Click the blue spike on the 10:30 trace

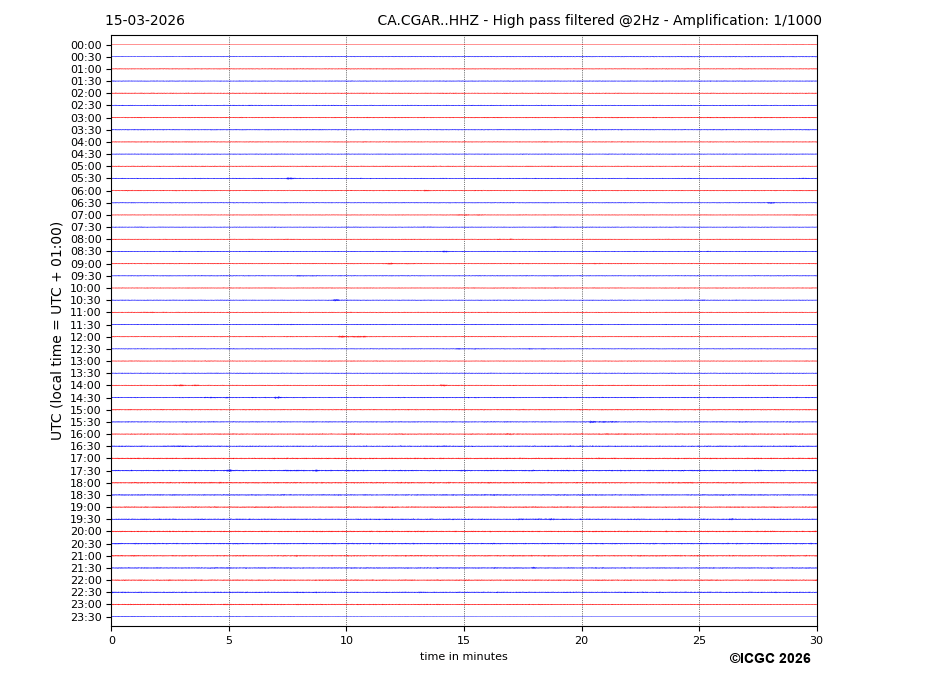tap(336, 300)
